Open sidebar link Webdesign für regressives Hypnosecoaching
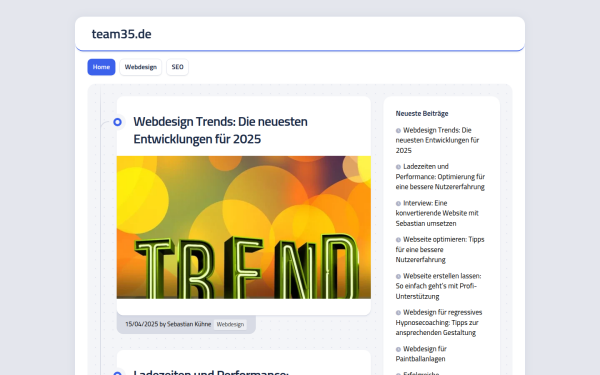The width and height of the screenshot is (600, 375). 439,322
